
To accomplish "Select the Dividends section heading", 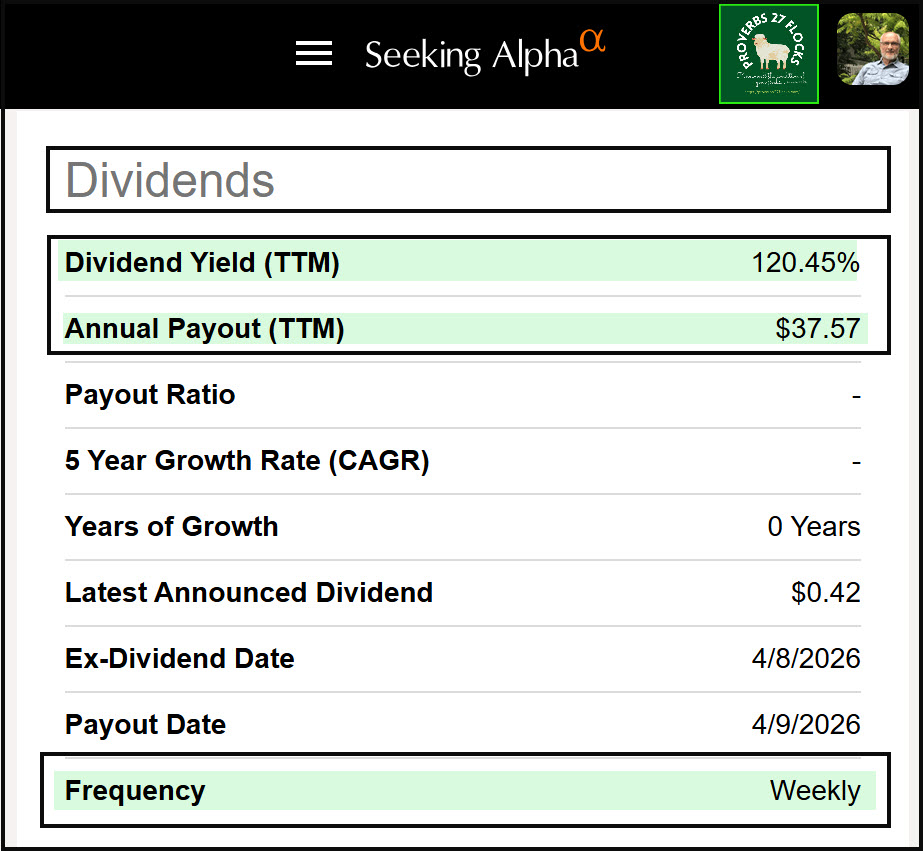I will pos(170,181).
